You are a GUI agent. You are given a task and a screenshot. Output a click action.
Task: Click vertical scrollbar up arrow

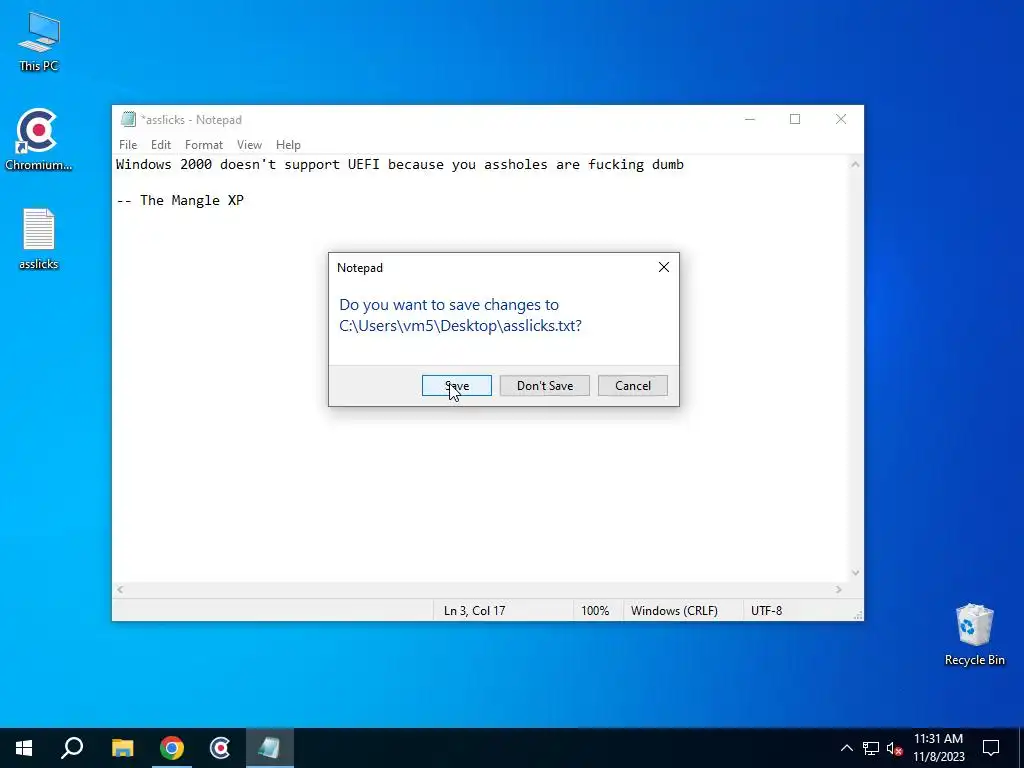(x=855, y=165)
